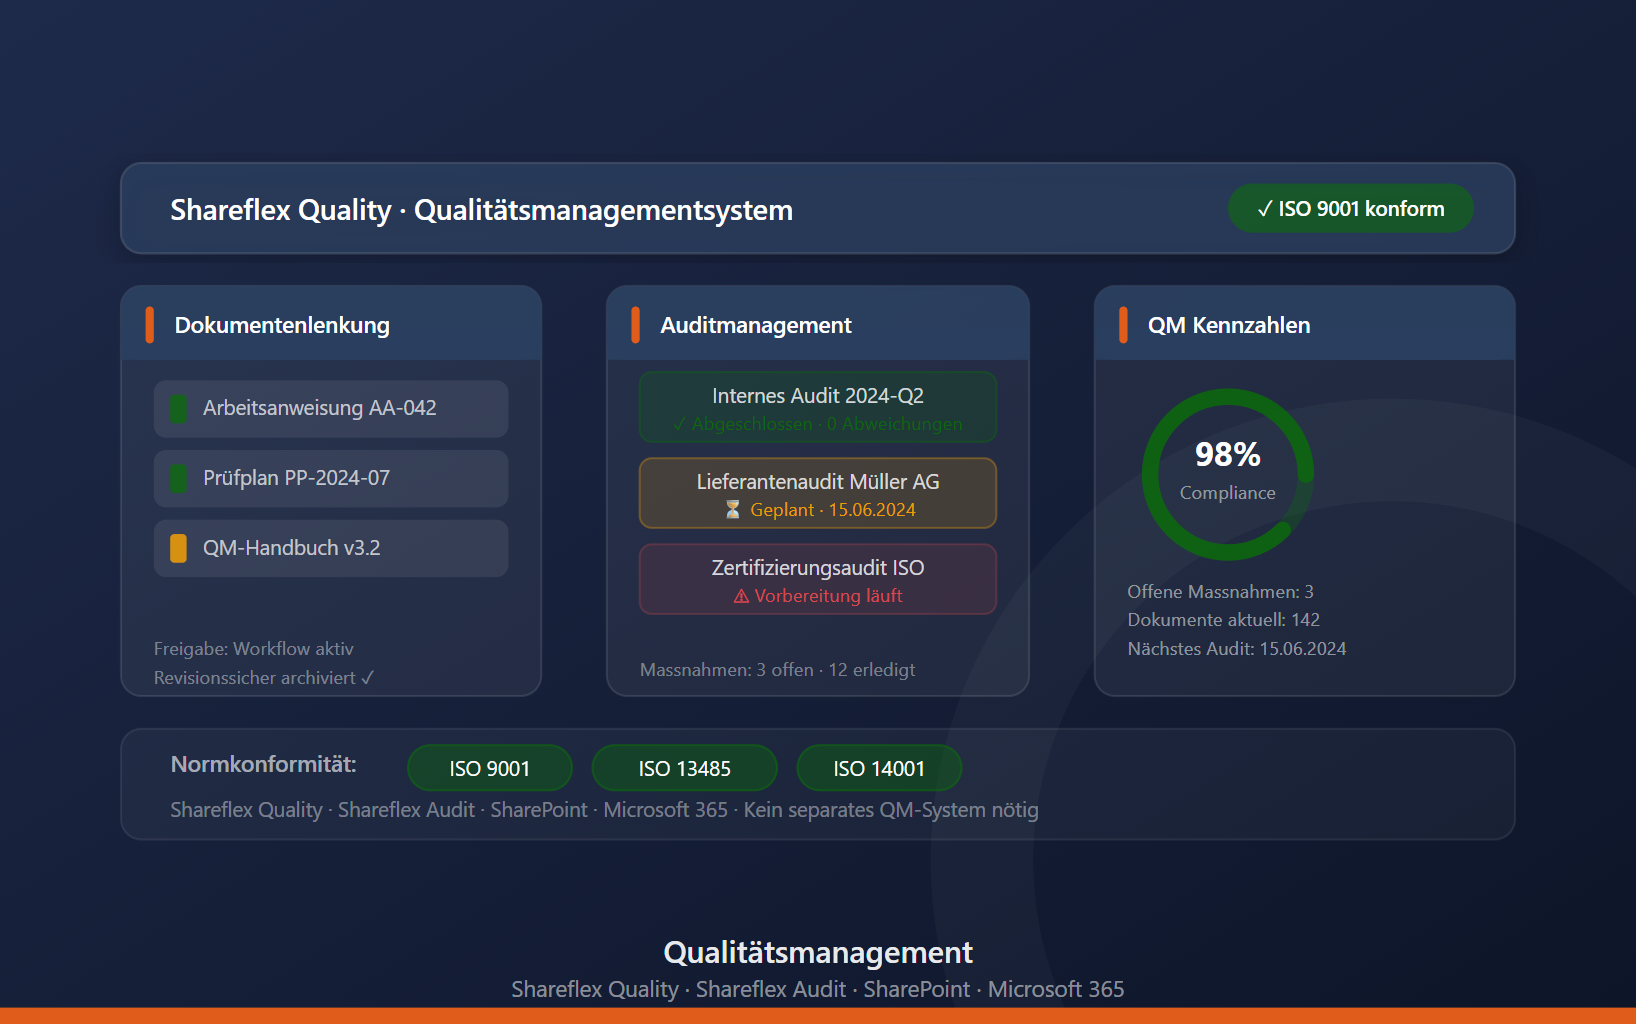Click the QM Kennzahlen panel heading
The width and height of the screenshot is (1636, 1025).
tap(1229, 325)
